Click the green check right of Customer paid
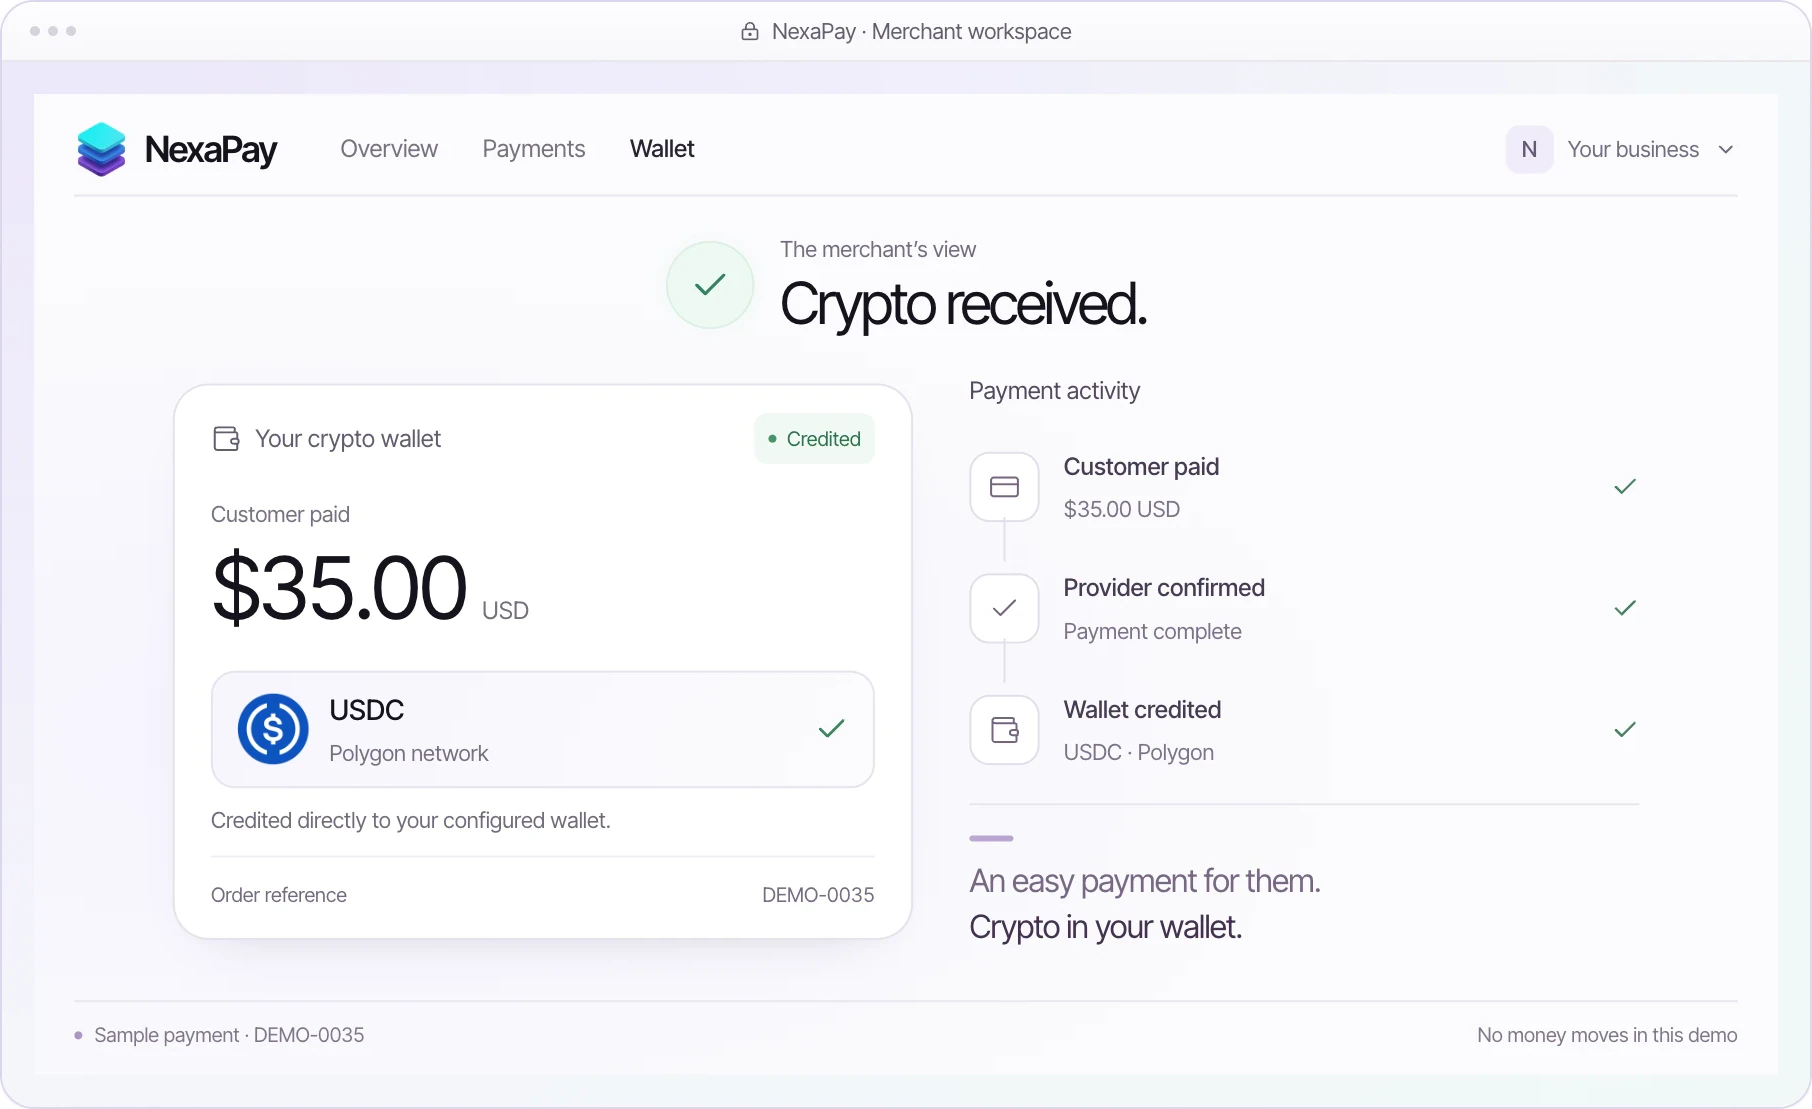Image resolution: width=1812 pixels, height=1109 pixels. (x=1625, y=487)
